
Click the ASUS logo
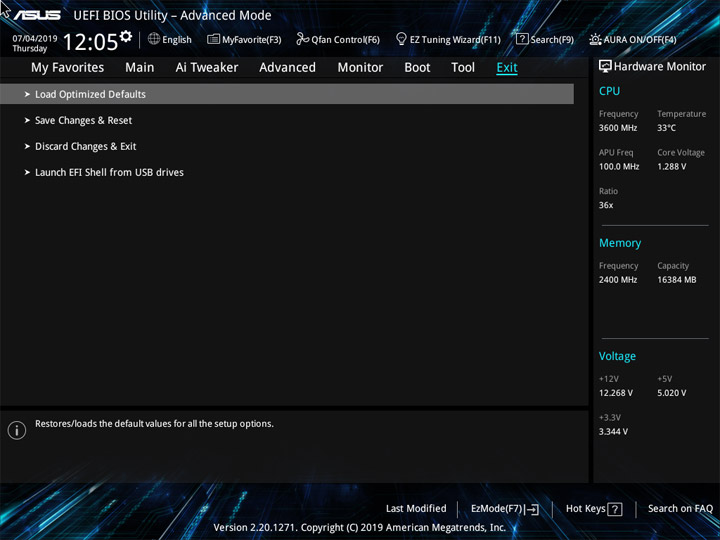(x=37, y=15)
